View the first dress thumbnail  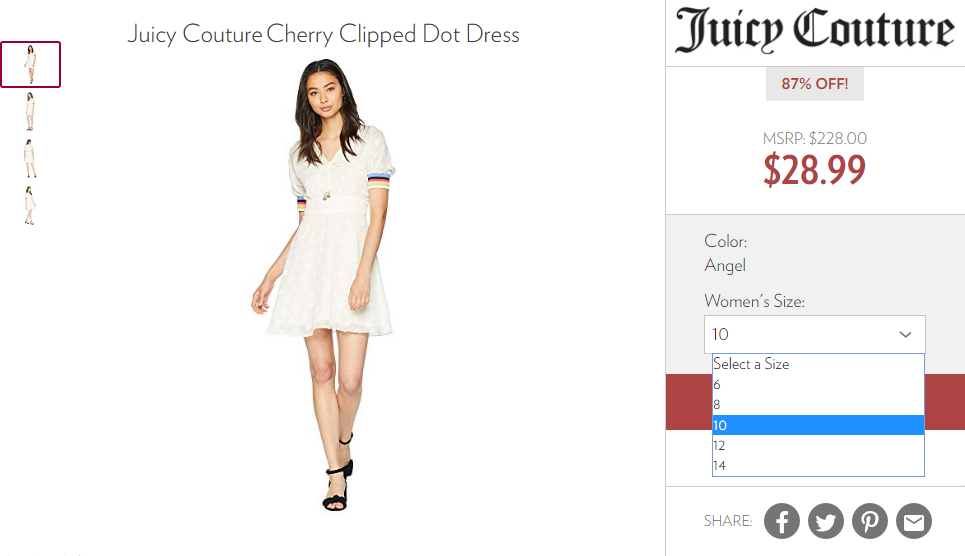[x=30, y=65]
